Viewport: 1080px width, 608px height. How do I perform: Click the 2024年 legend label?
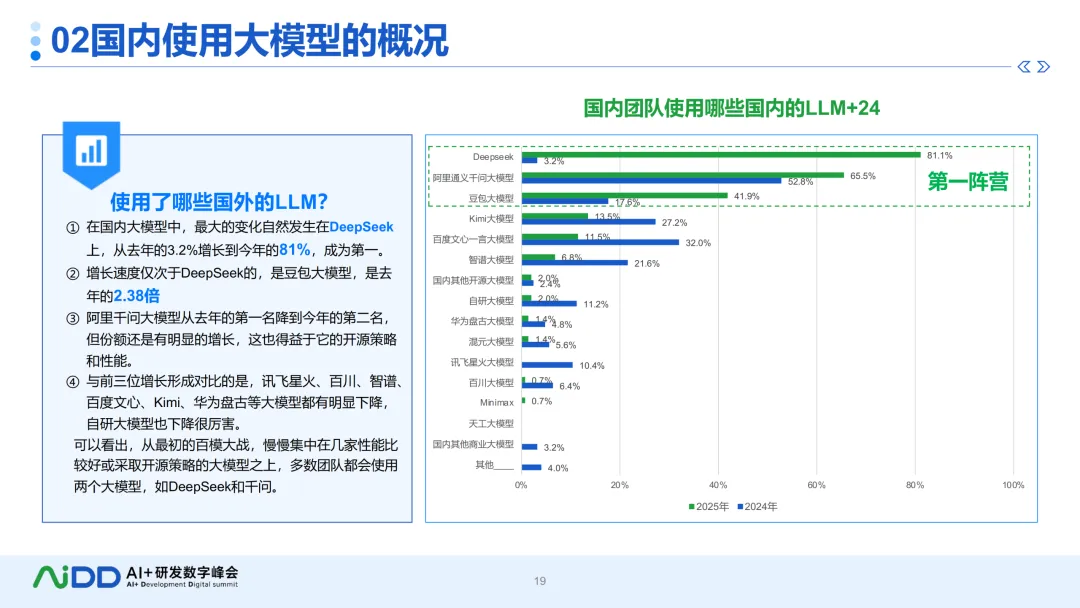(761, 507)
